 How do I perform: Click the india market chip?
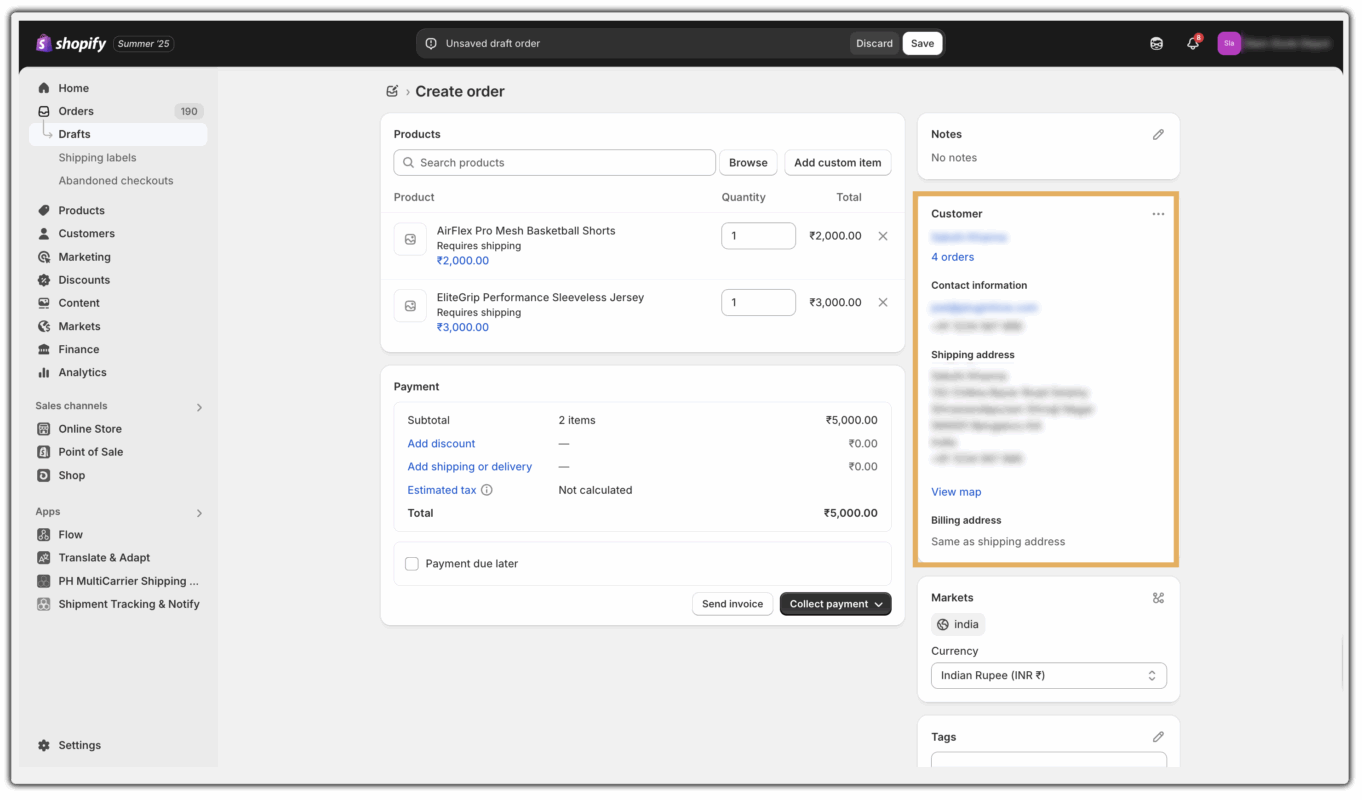click(x=958, y=625)
